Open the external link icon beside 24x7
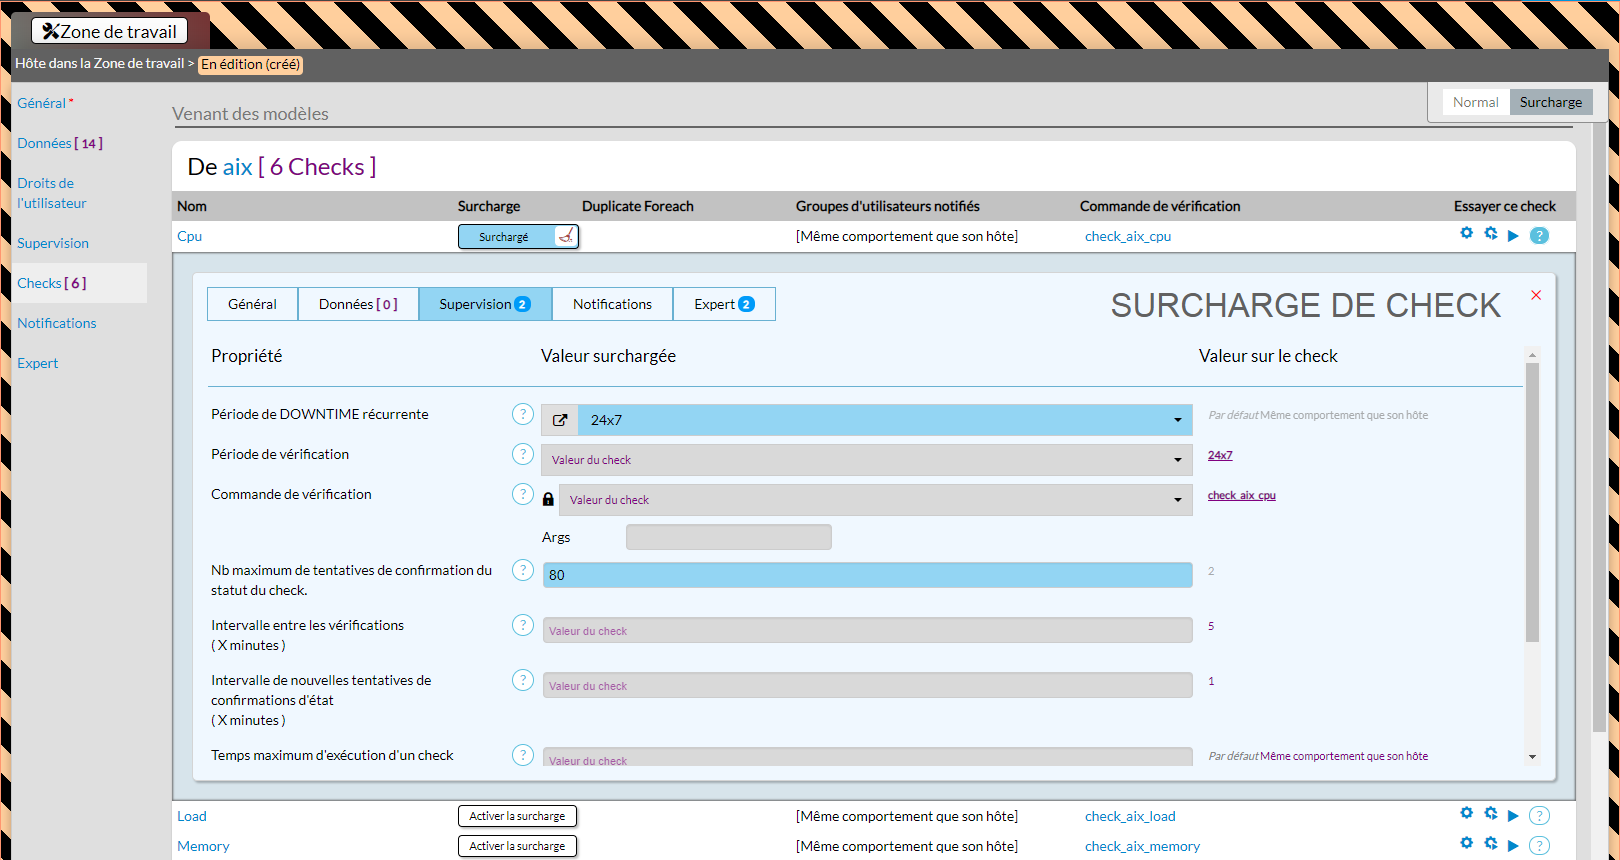 pos(560,420)
